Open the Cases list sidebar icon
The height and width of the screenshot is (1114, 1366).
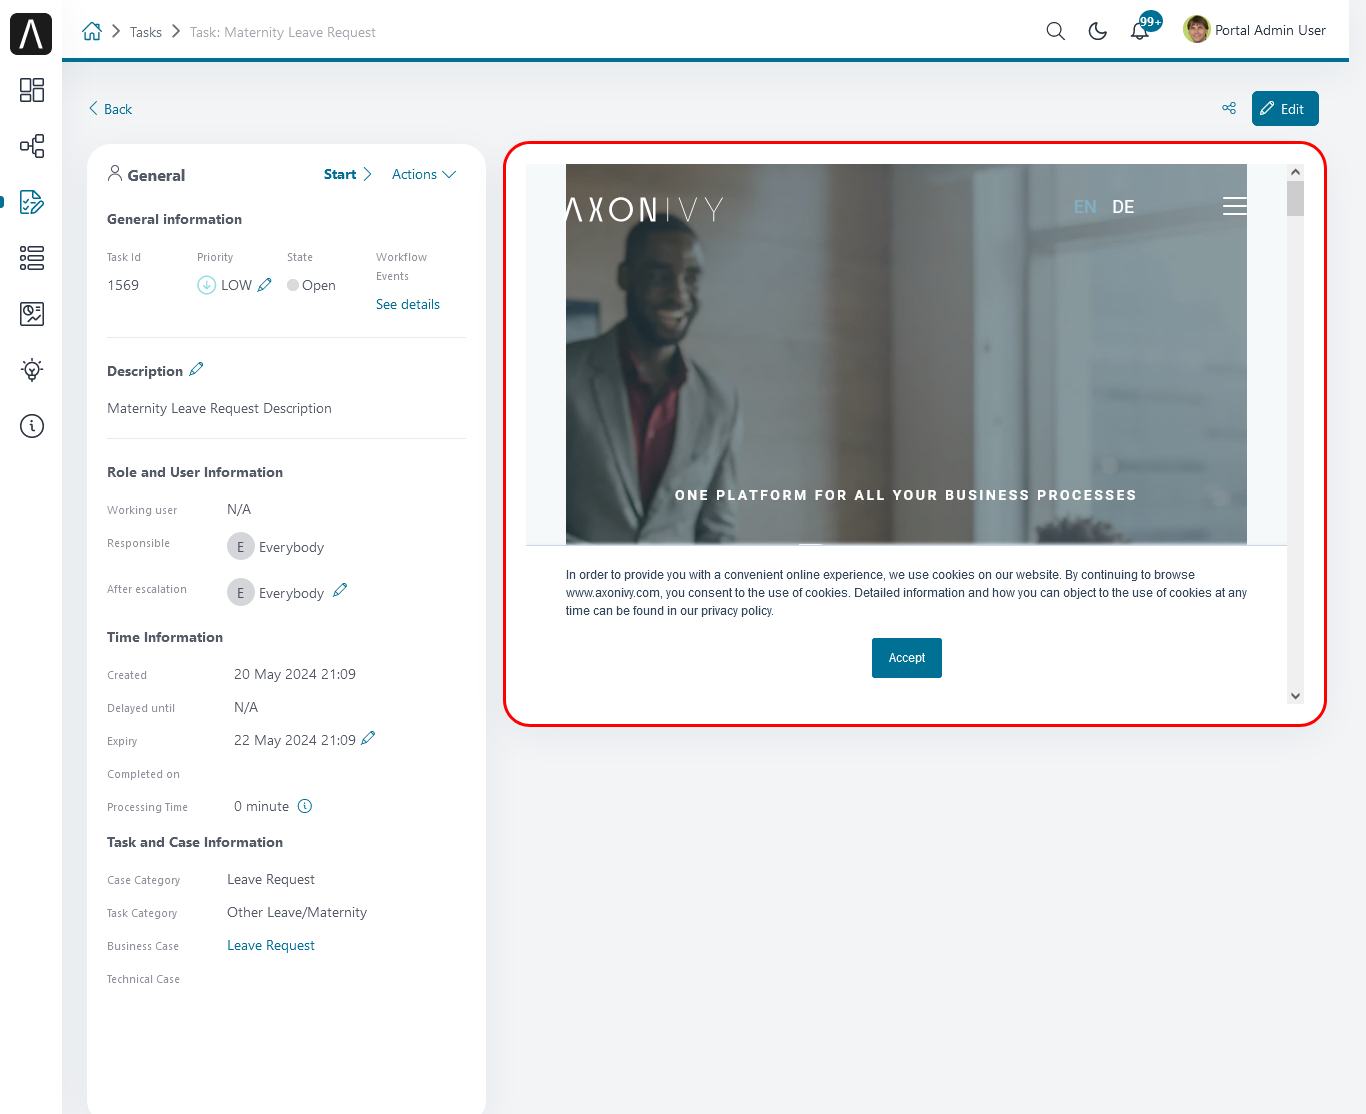tap(32, 258)
